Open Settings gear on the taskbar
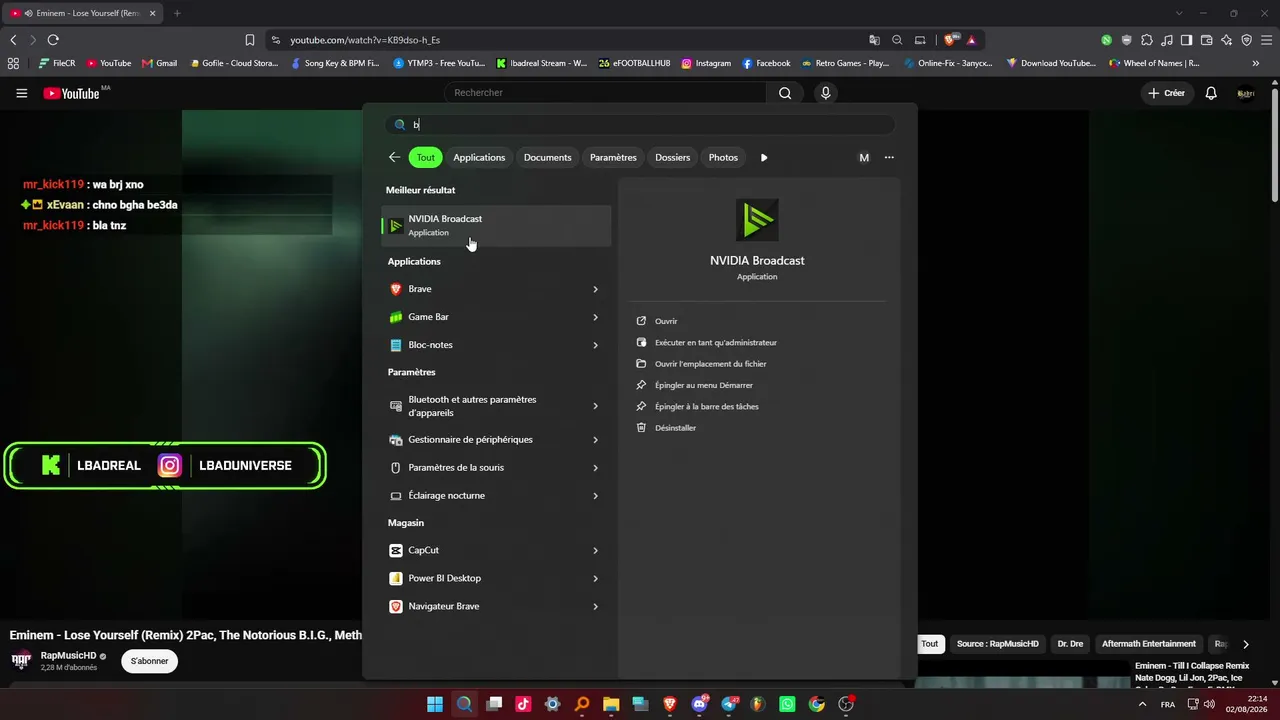 pyautogui.click(x=552, y=704)
